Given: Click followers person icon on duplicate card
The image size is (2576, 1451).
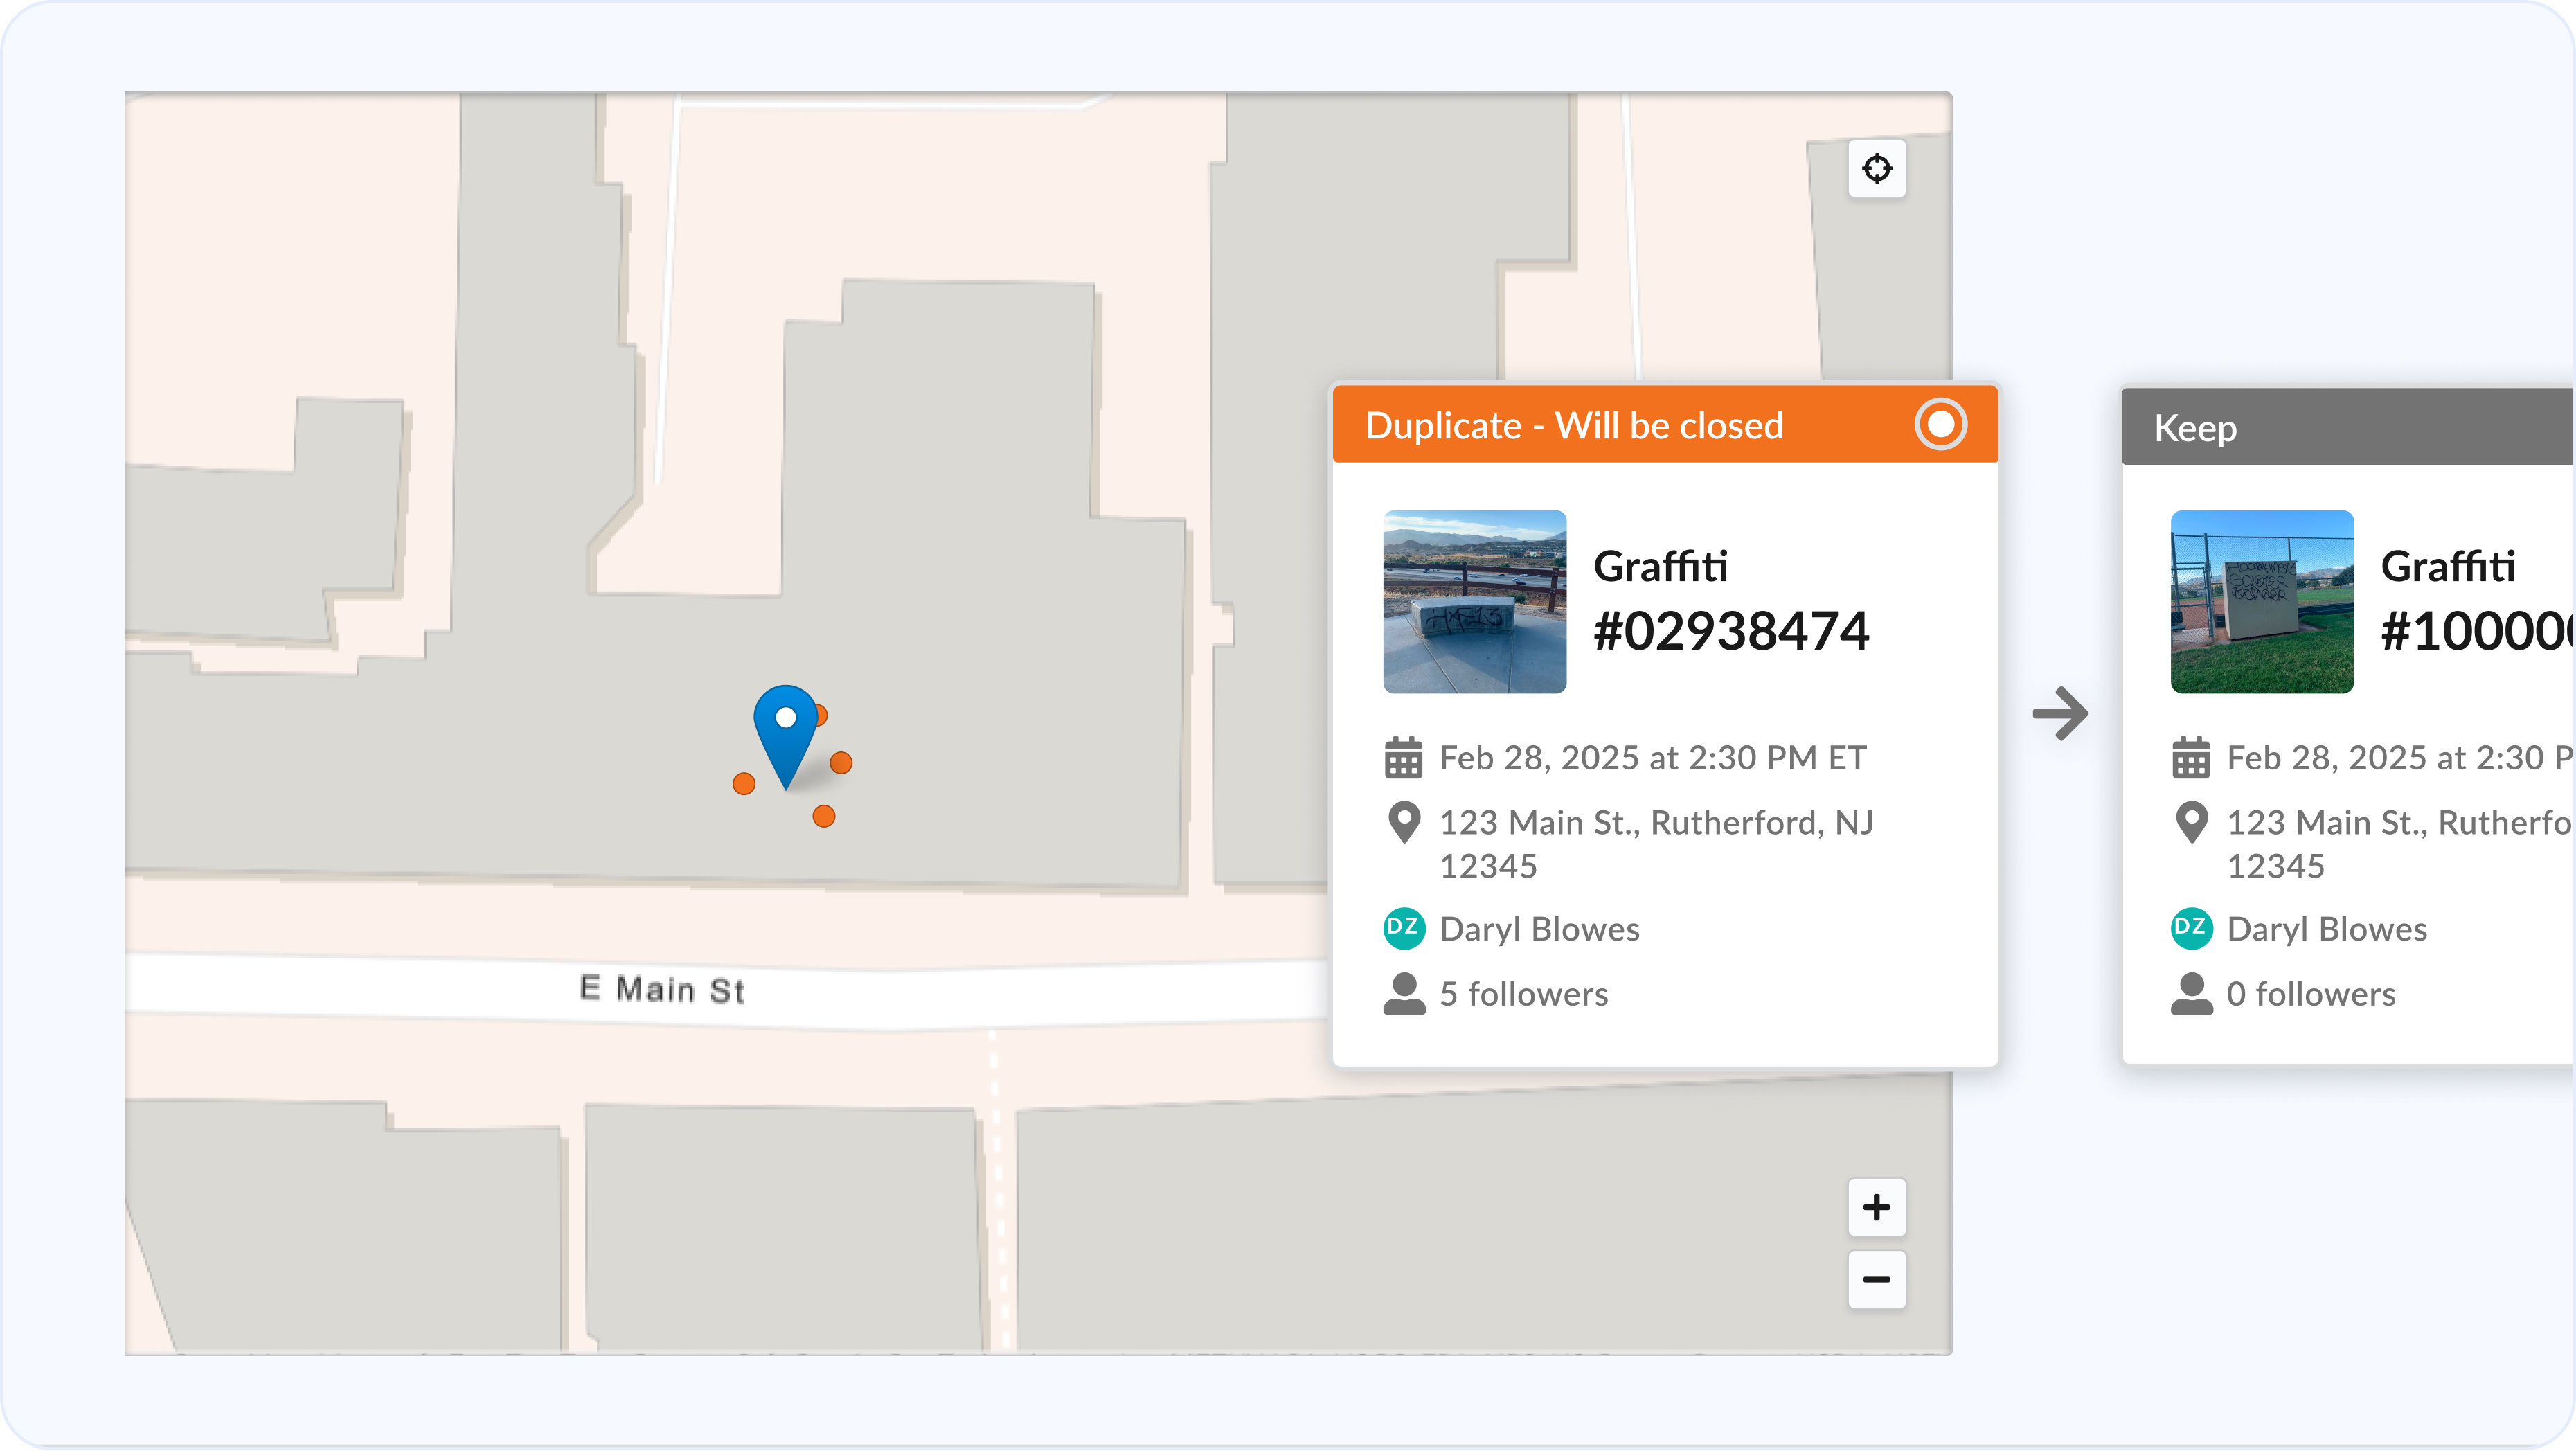Looking at the screenshot, I should (1404, 994).
